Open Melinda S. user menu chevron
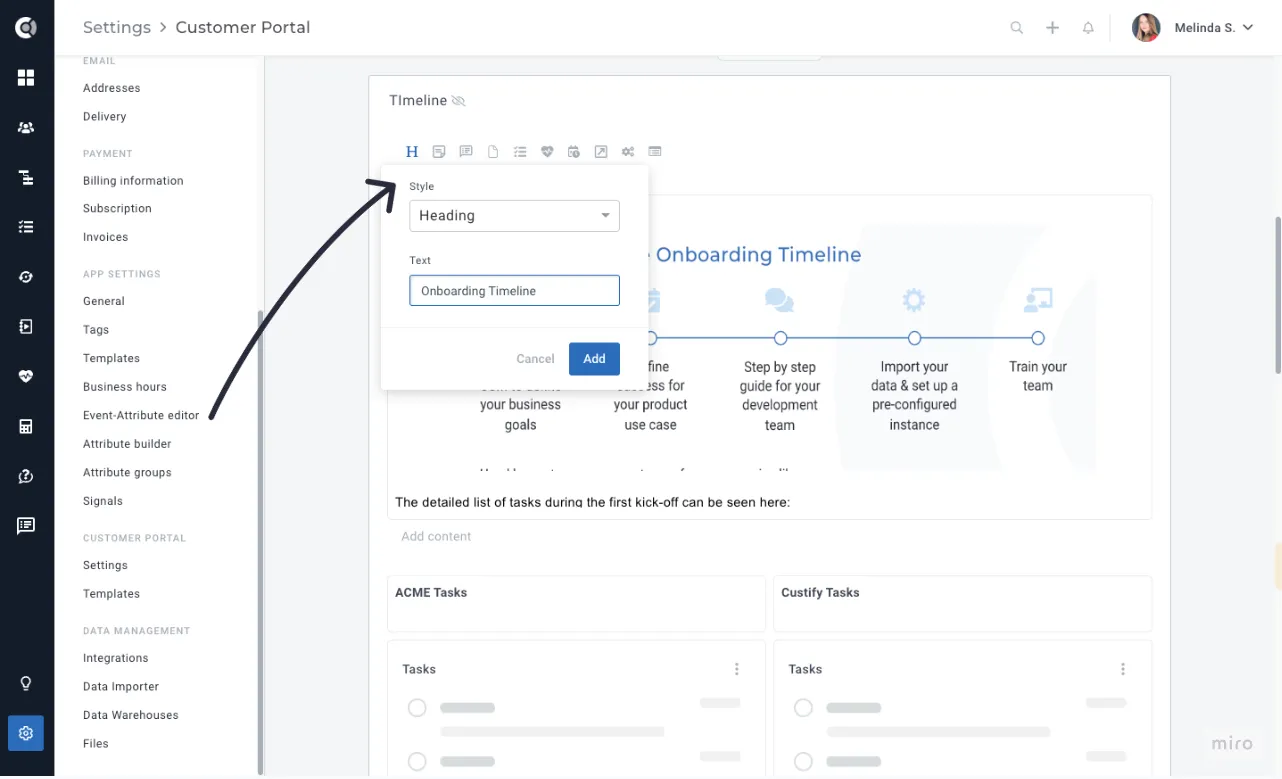Viewport: 1282px width, 779px height. tap(1248, 28)
